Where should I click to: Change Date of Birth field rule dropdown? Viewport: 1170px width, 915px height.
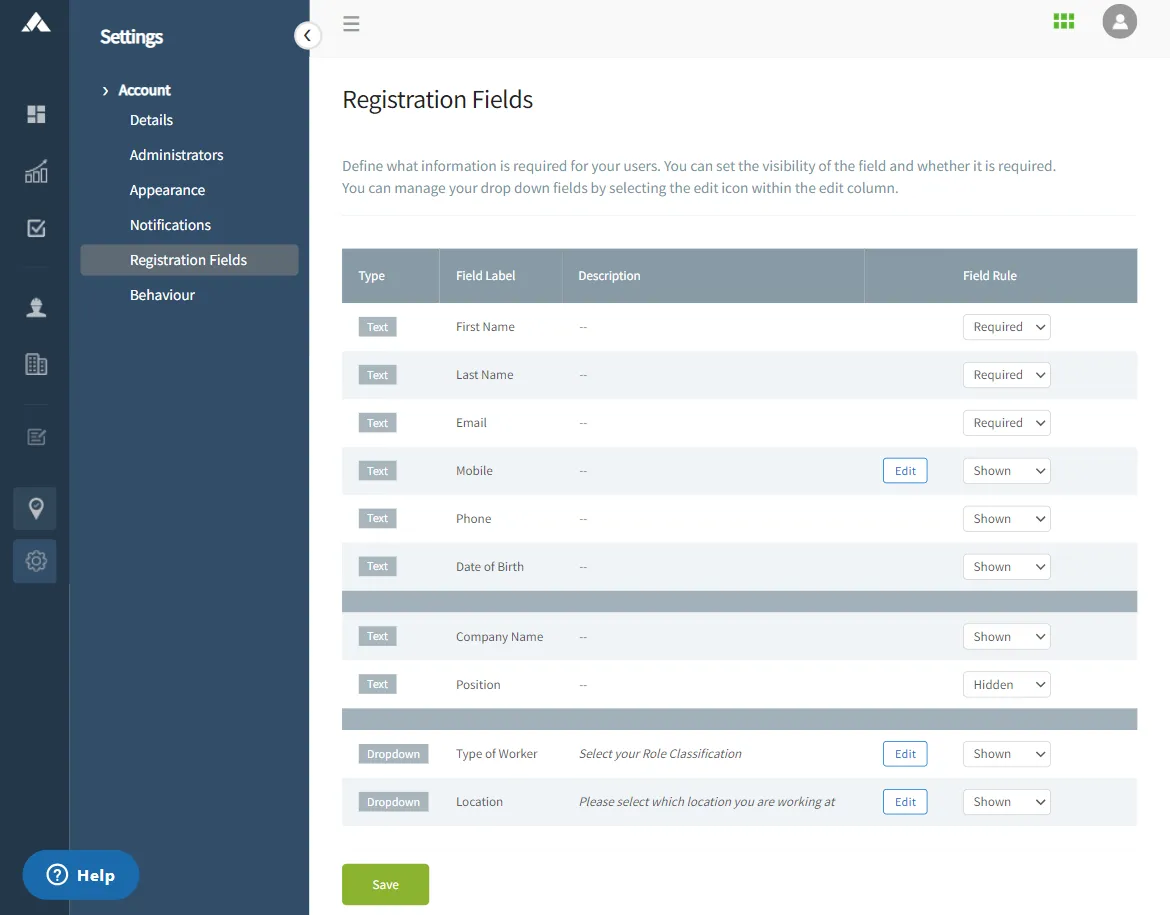(x=1006, y=567)
